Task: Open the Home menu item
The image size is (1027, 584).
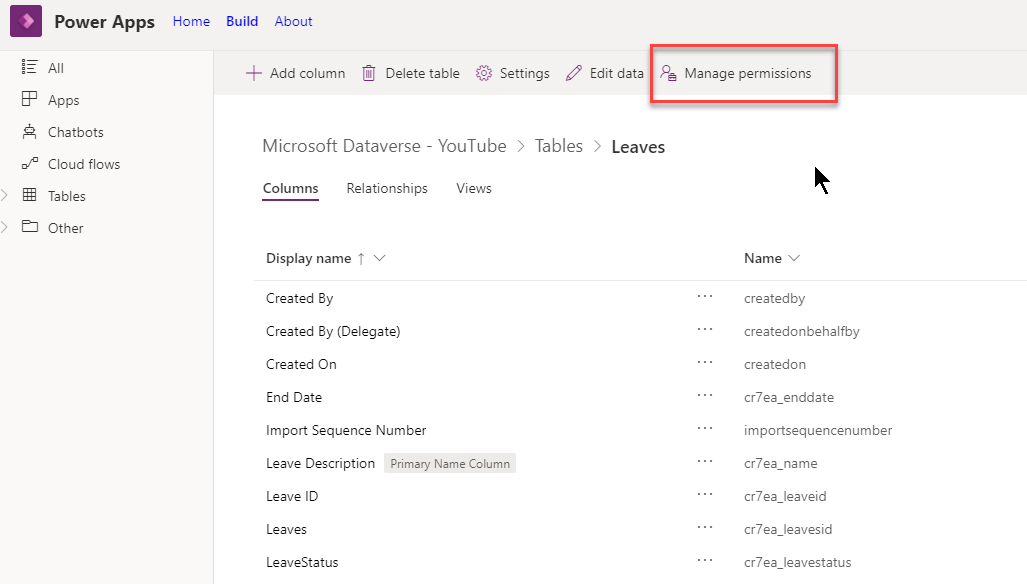Action: 191,21
